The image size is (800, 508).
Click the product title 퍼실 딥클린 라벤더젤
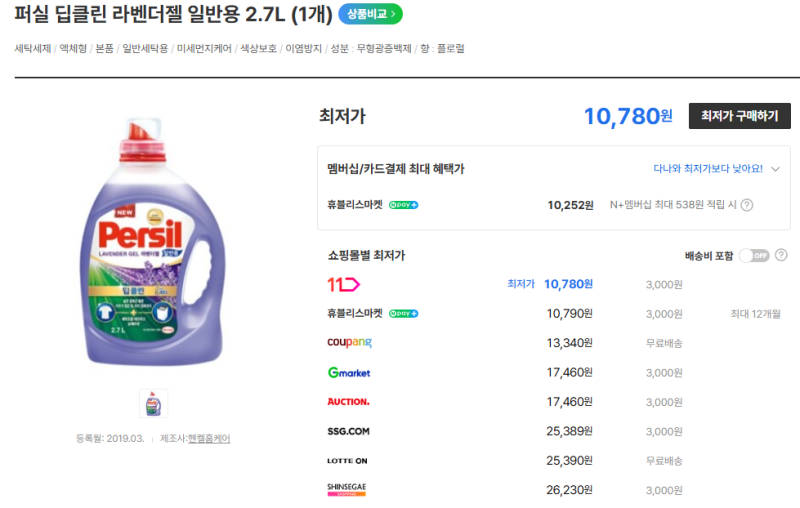173,14
